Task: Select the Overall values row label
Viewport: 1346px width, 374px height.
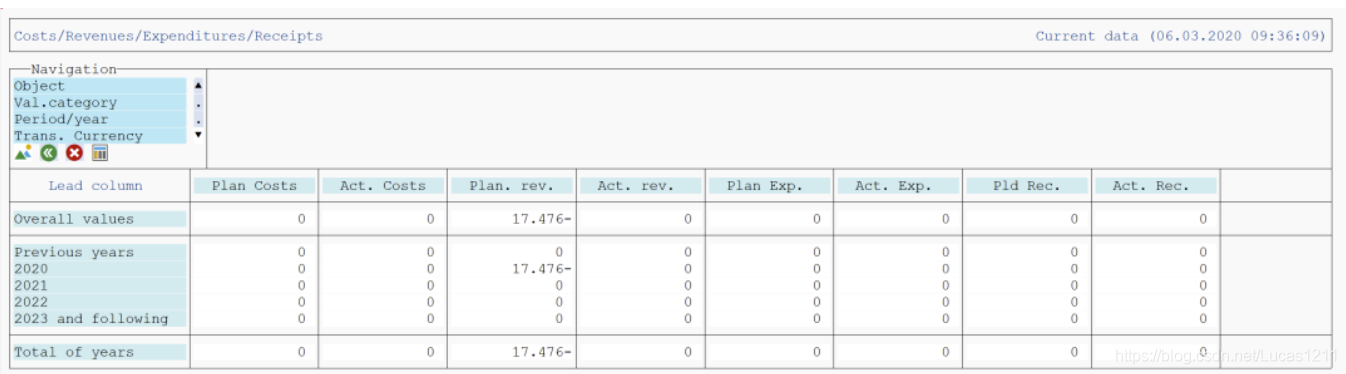Action: [99, 219]
